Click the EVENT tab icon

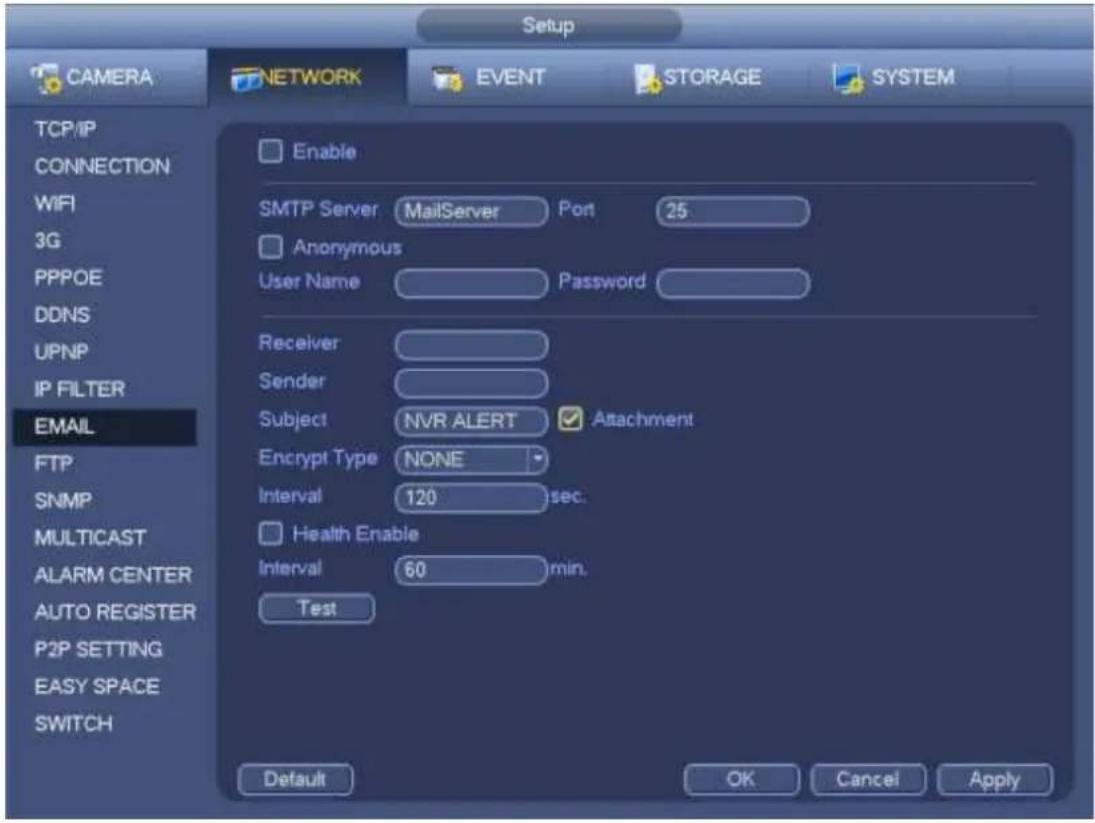[x=447, y=79]
